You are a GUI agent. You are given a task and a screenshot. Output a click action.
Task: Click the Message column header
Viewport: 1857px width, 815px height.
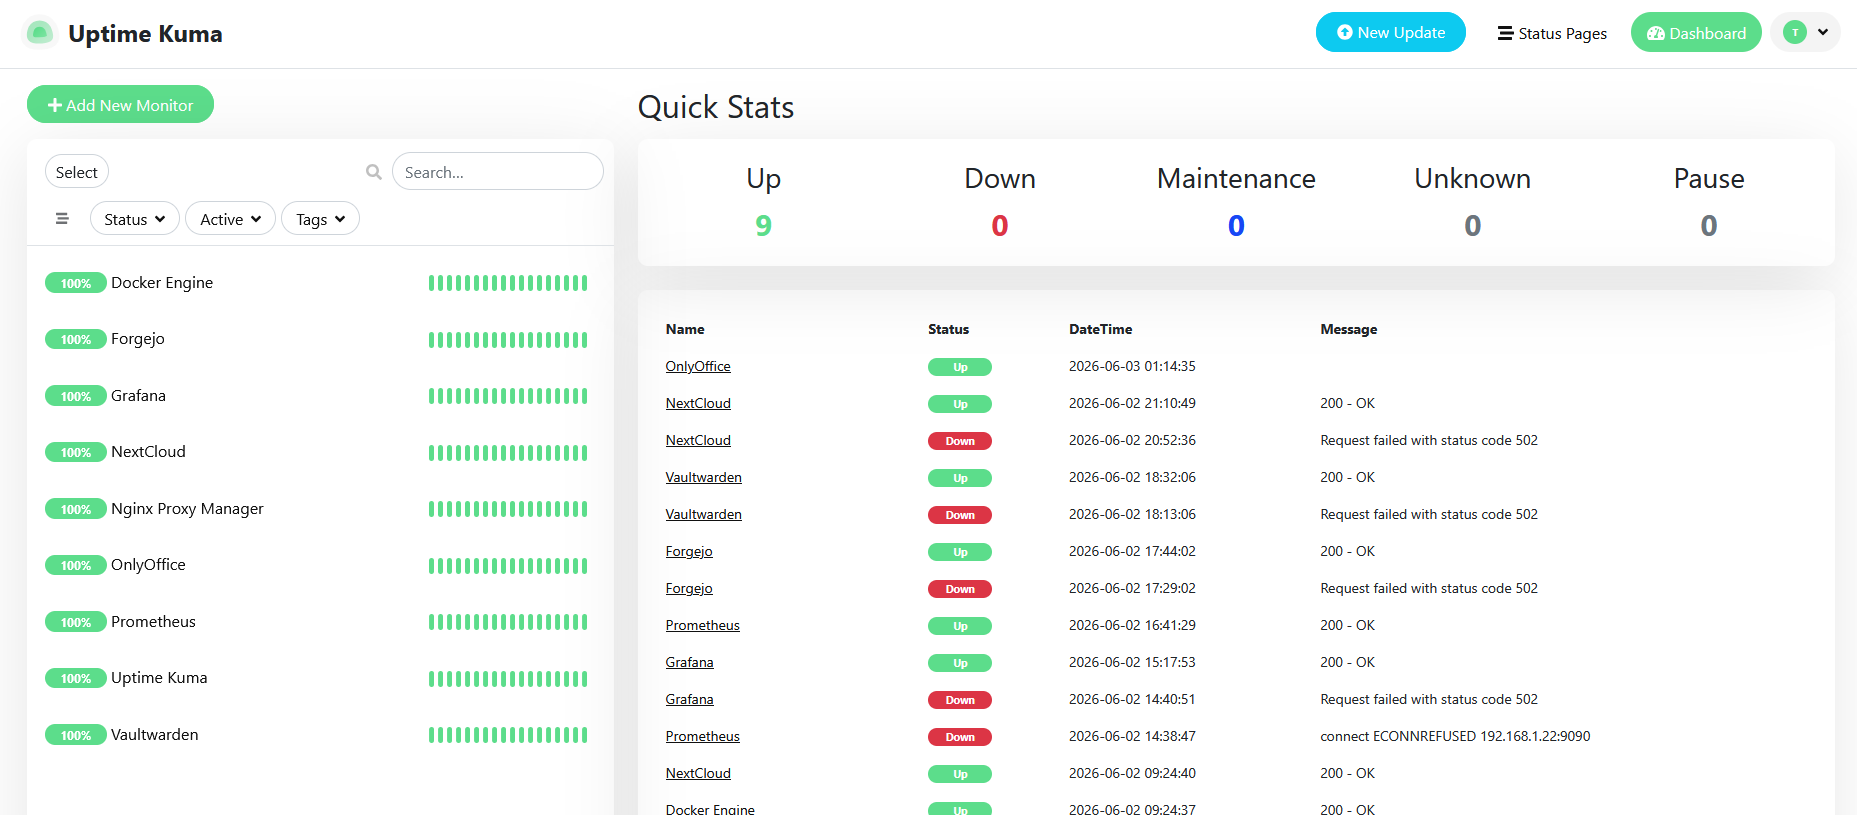point(1348,329)
